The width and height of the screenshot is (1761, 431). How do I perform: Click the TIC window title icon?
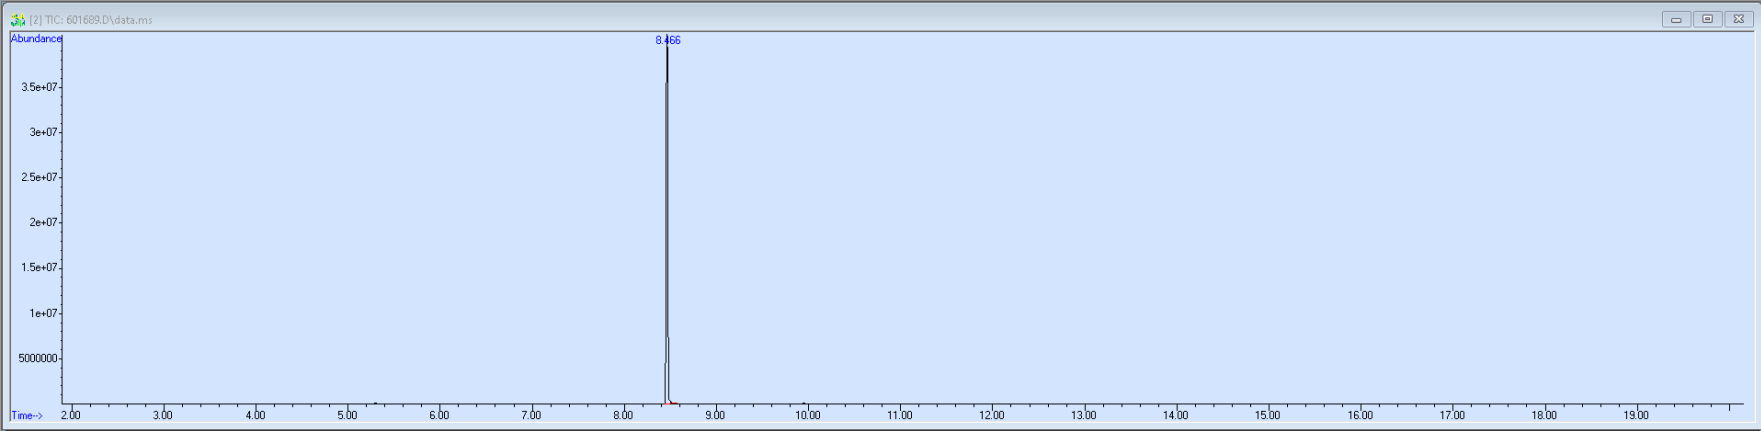pyautogui.click(x=18, y=20)
